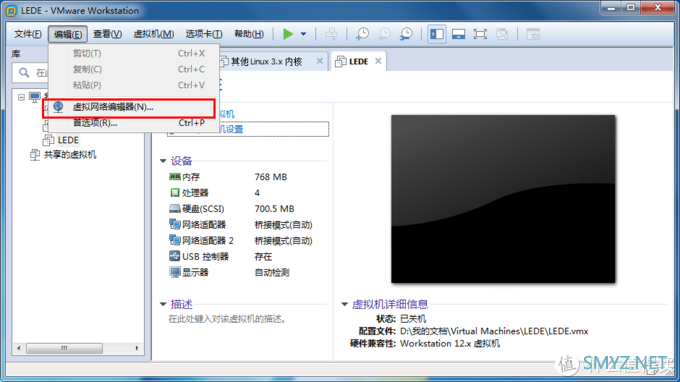Click the shared VMs icon beside 共享的虚拟机
The height and width of the screenshot is (382, 680).
tap(35, 154)
